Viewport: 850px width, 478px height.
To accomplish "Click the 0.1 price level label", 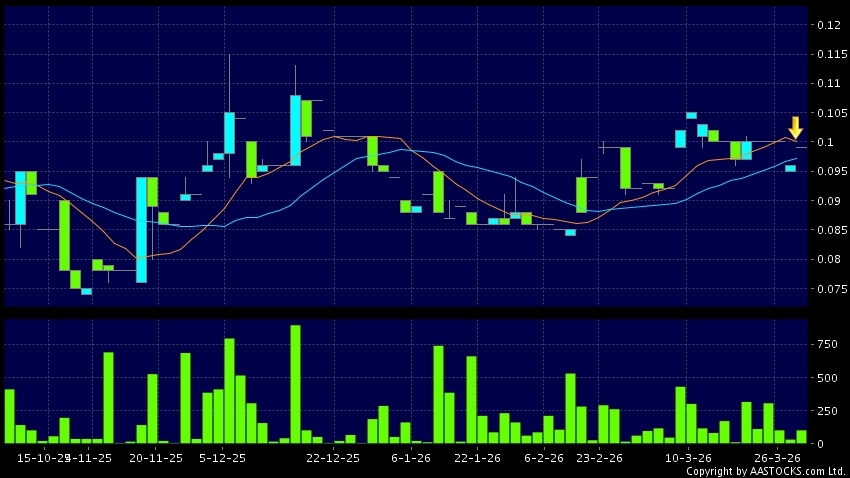I will click(x=825, y=143).
